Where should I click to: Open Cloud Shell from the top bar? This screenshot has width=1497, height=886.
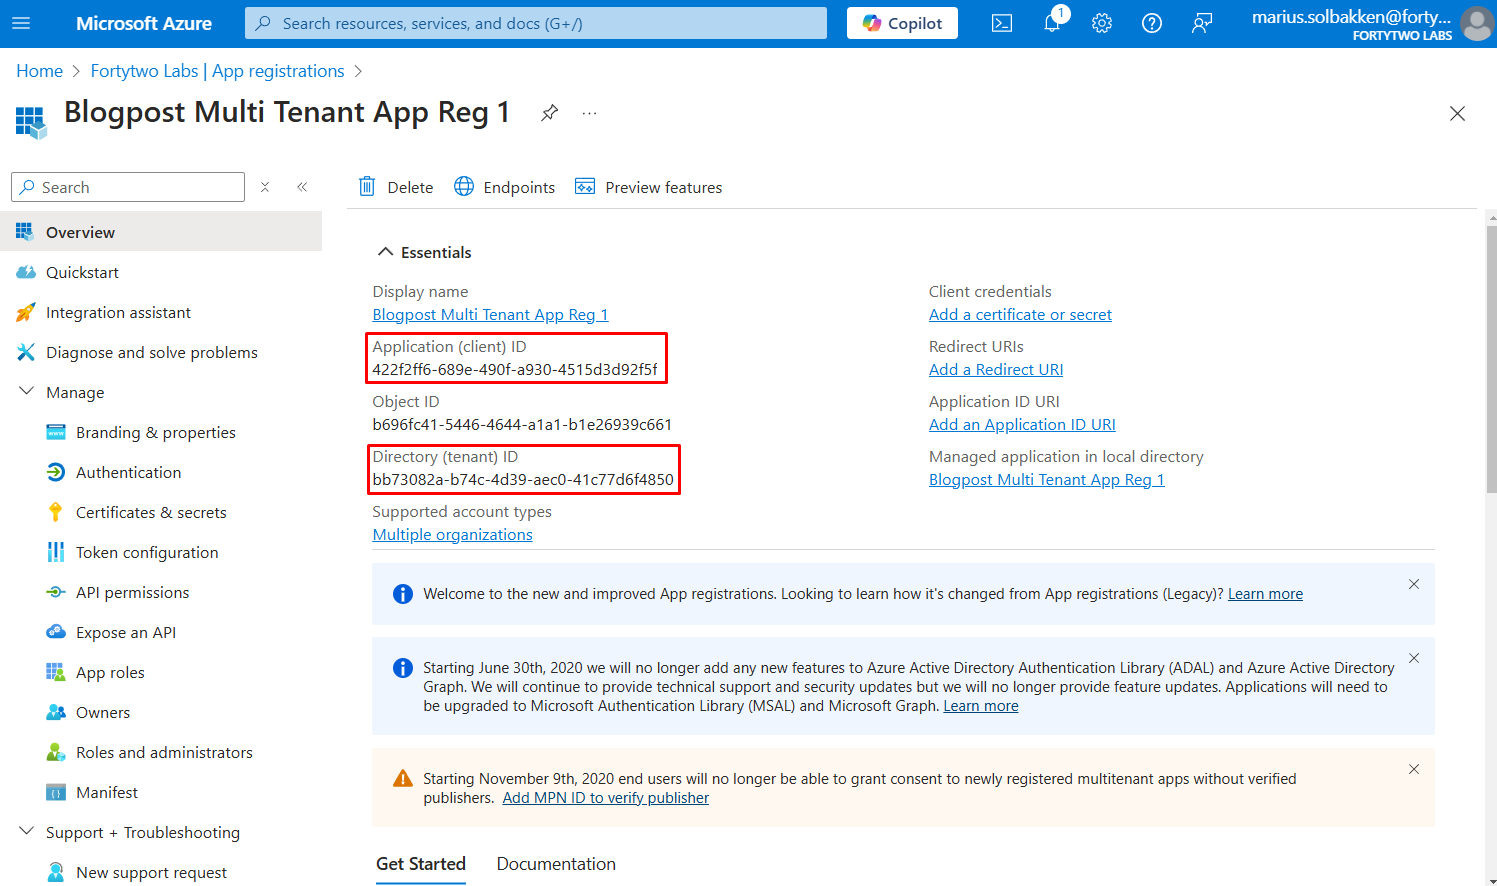(1001, 23)
